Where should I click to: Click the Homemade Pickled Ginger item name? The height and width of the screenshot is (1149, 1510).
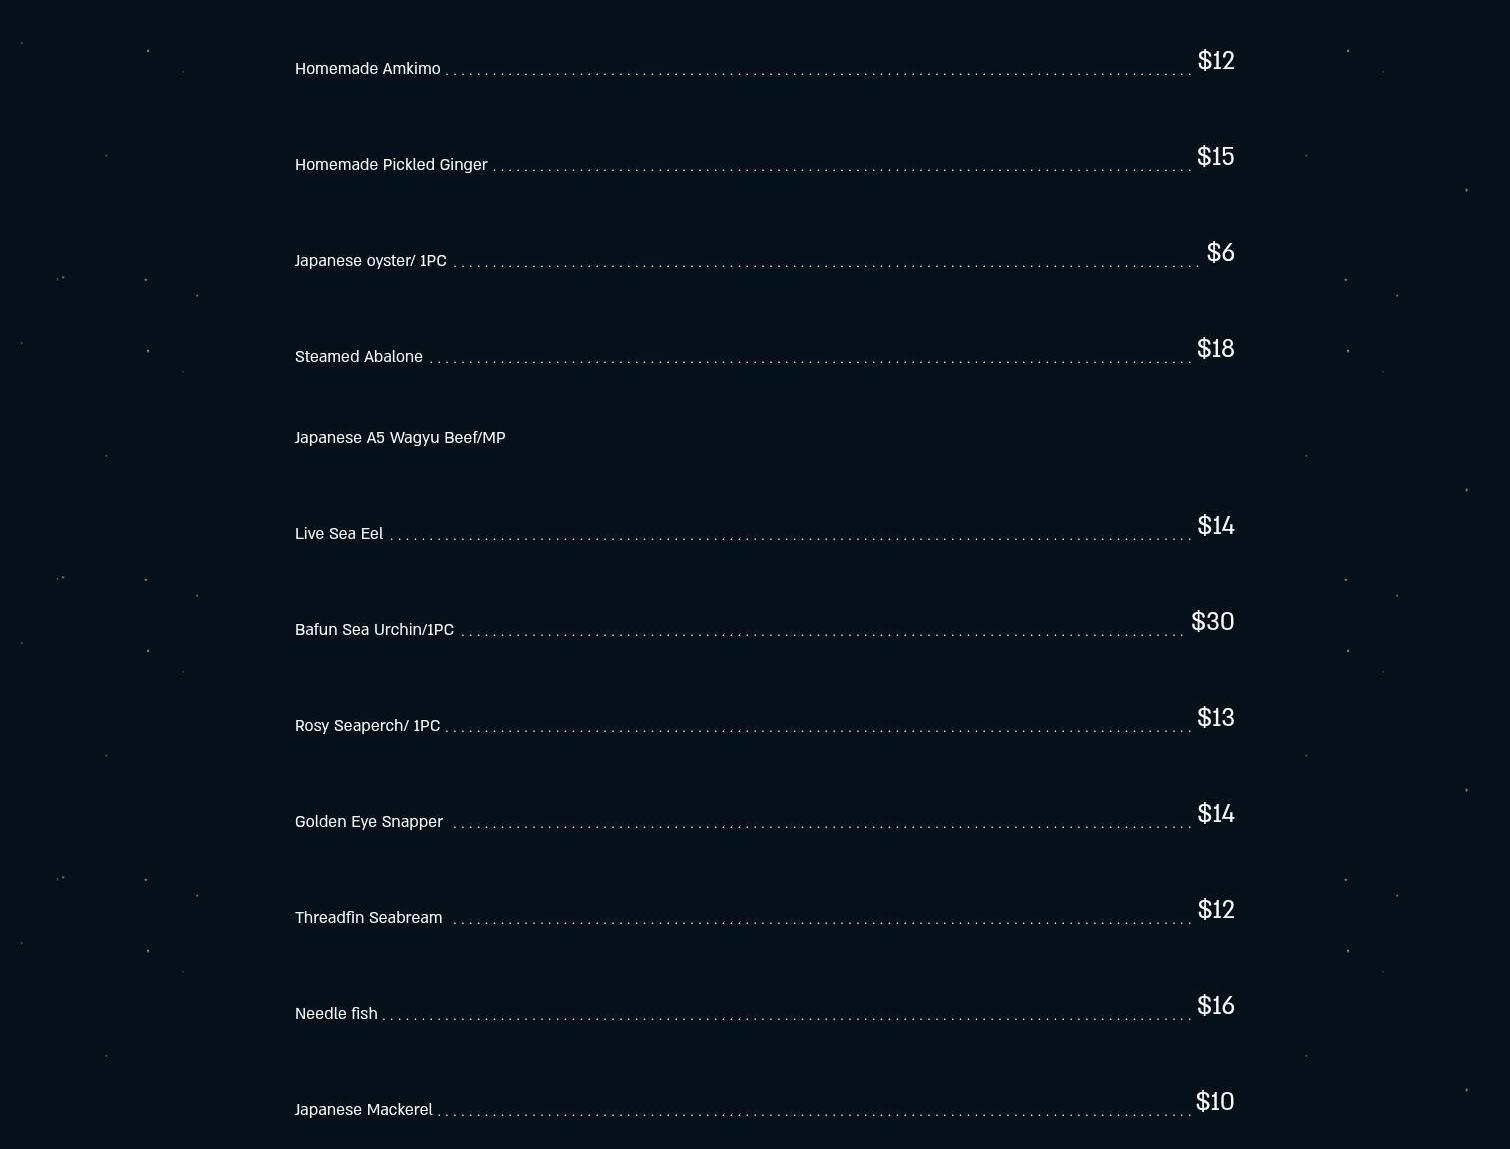391,165
